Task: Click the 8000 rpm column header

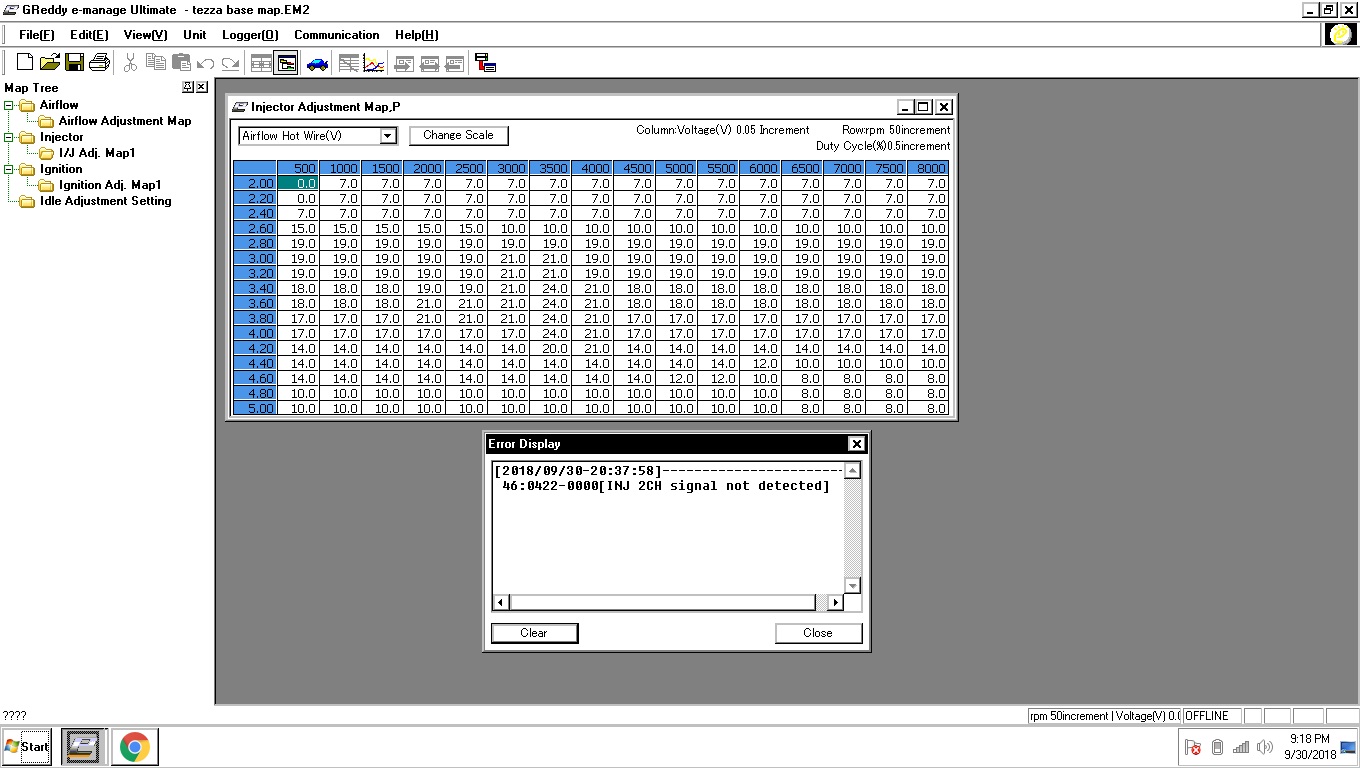Action: [929, 168]
